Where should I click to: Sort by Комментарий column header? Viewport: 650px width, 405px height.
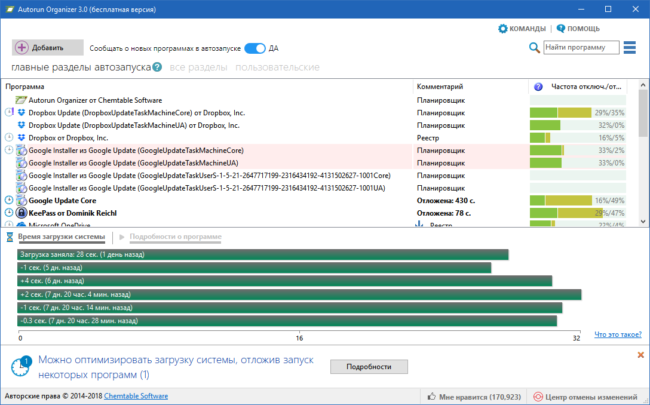(x=471, y=87)
